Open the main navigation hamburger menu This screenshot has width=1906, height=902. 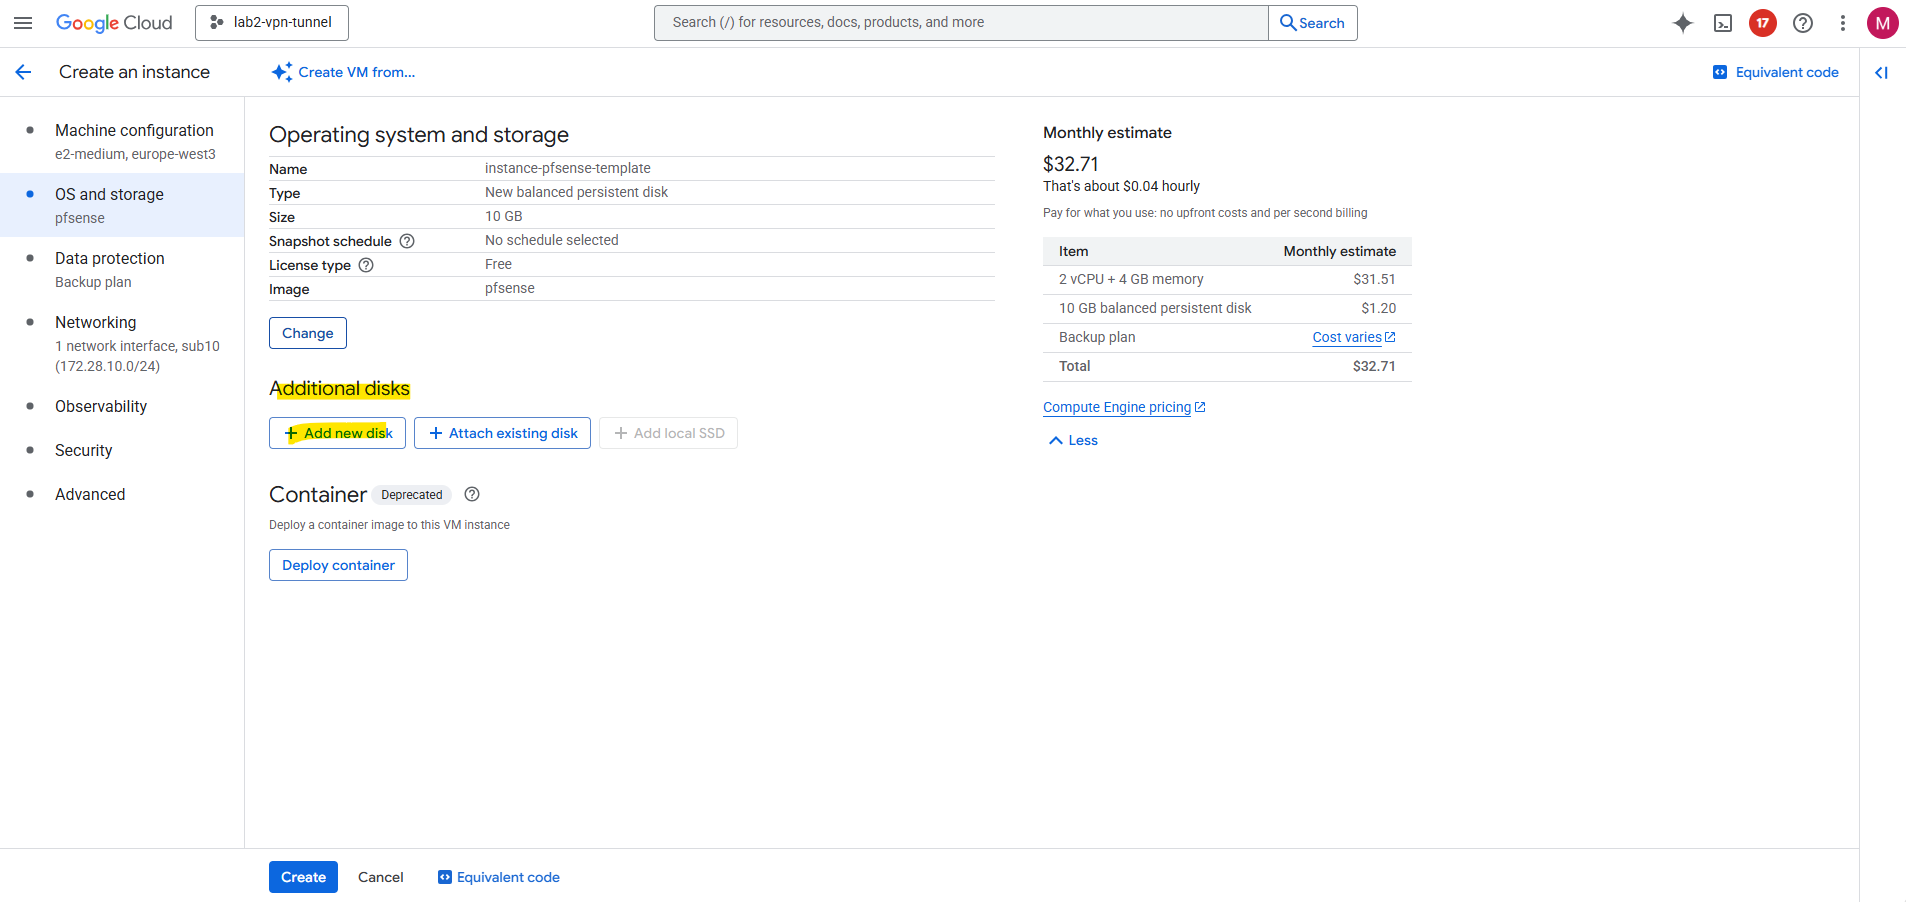[23, 23]
